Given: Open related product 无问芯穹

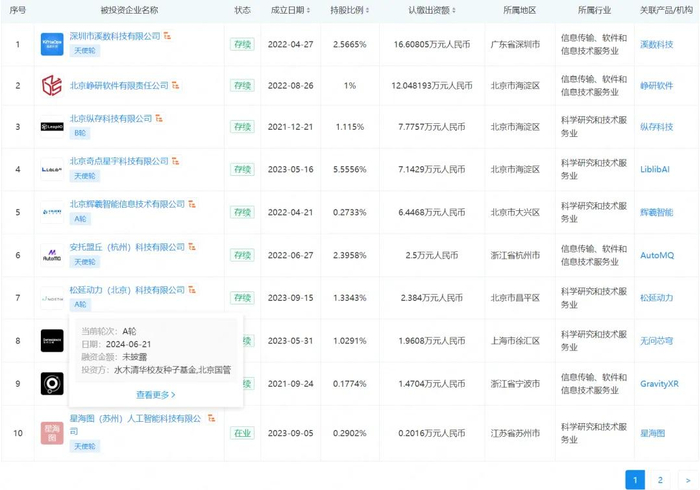Looking at the screenshot, I should (656, 341).
